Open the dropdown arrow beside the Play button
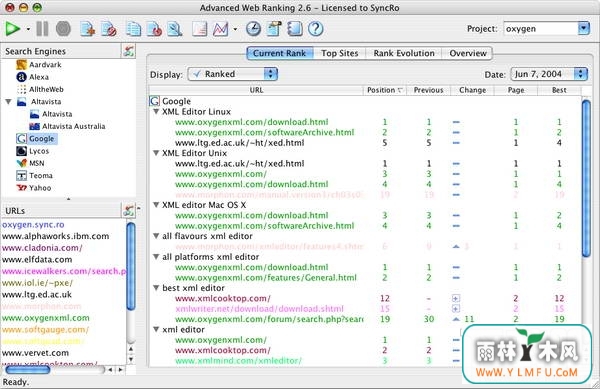Screen dimensions: 600x389 28,29
